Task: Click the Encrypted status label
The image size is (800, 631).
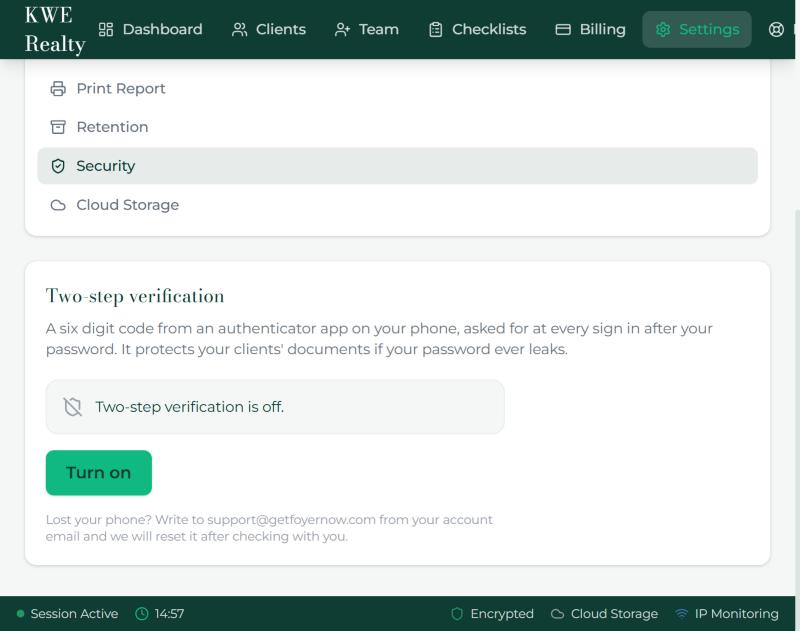Action: (x=502, y=614)
